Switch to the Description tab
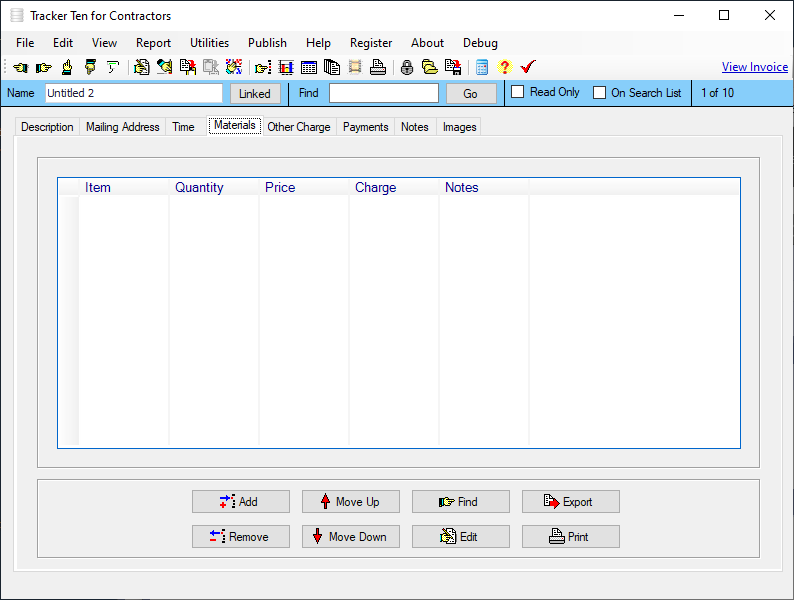This screenshot has height=600, width=794. (47, 127)
